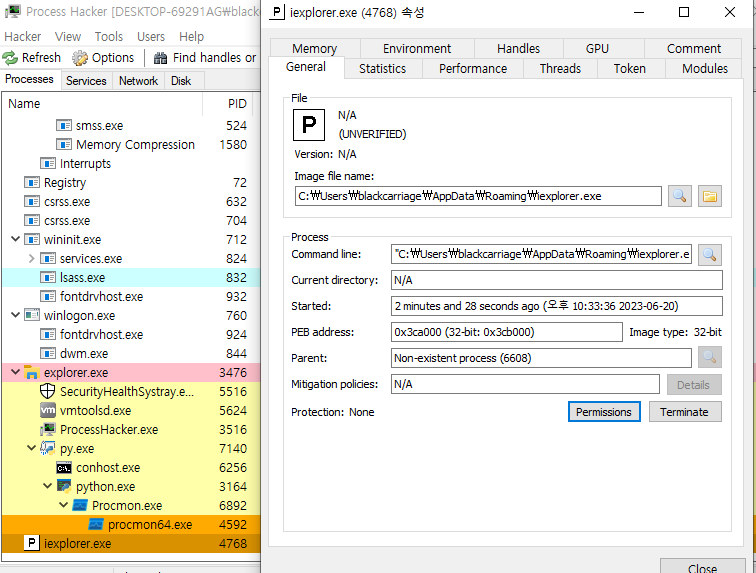Open the View menu
This screenshot has width=756, height=573.
[x=68, y=37]
